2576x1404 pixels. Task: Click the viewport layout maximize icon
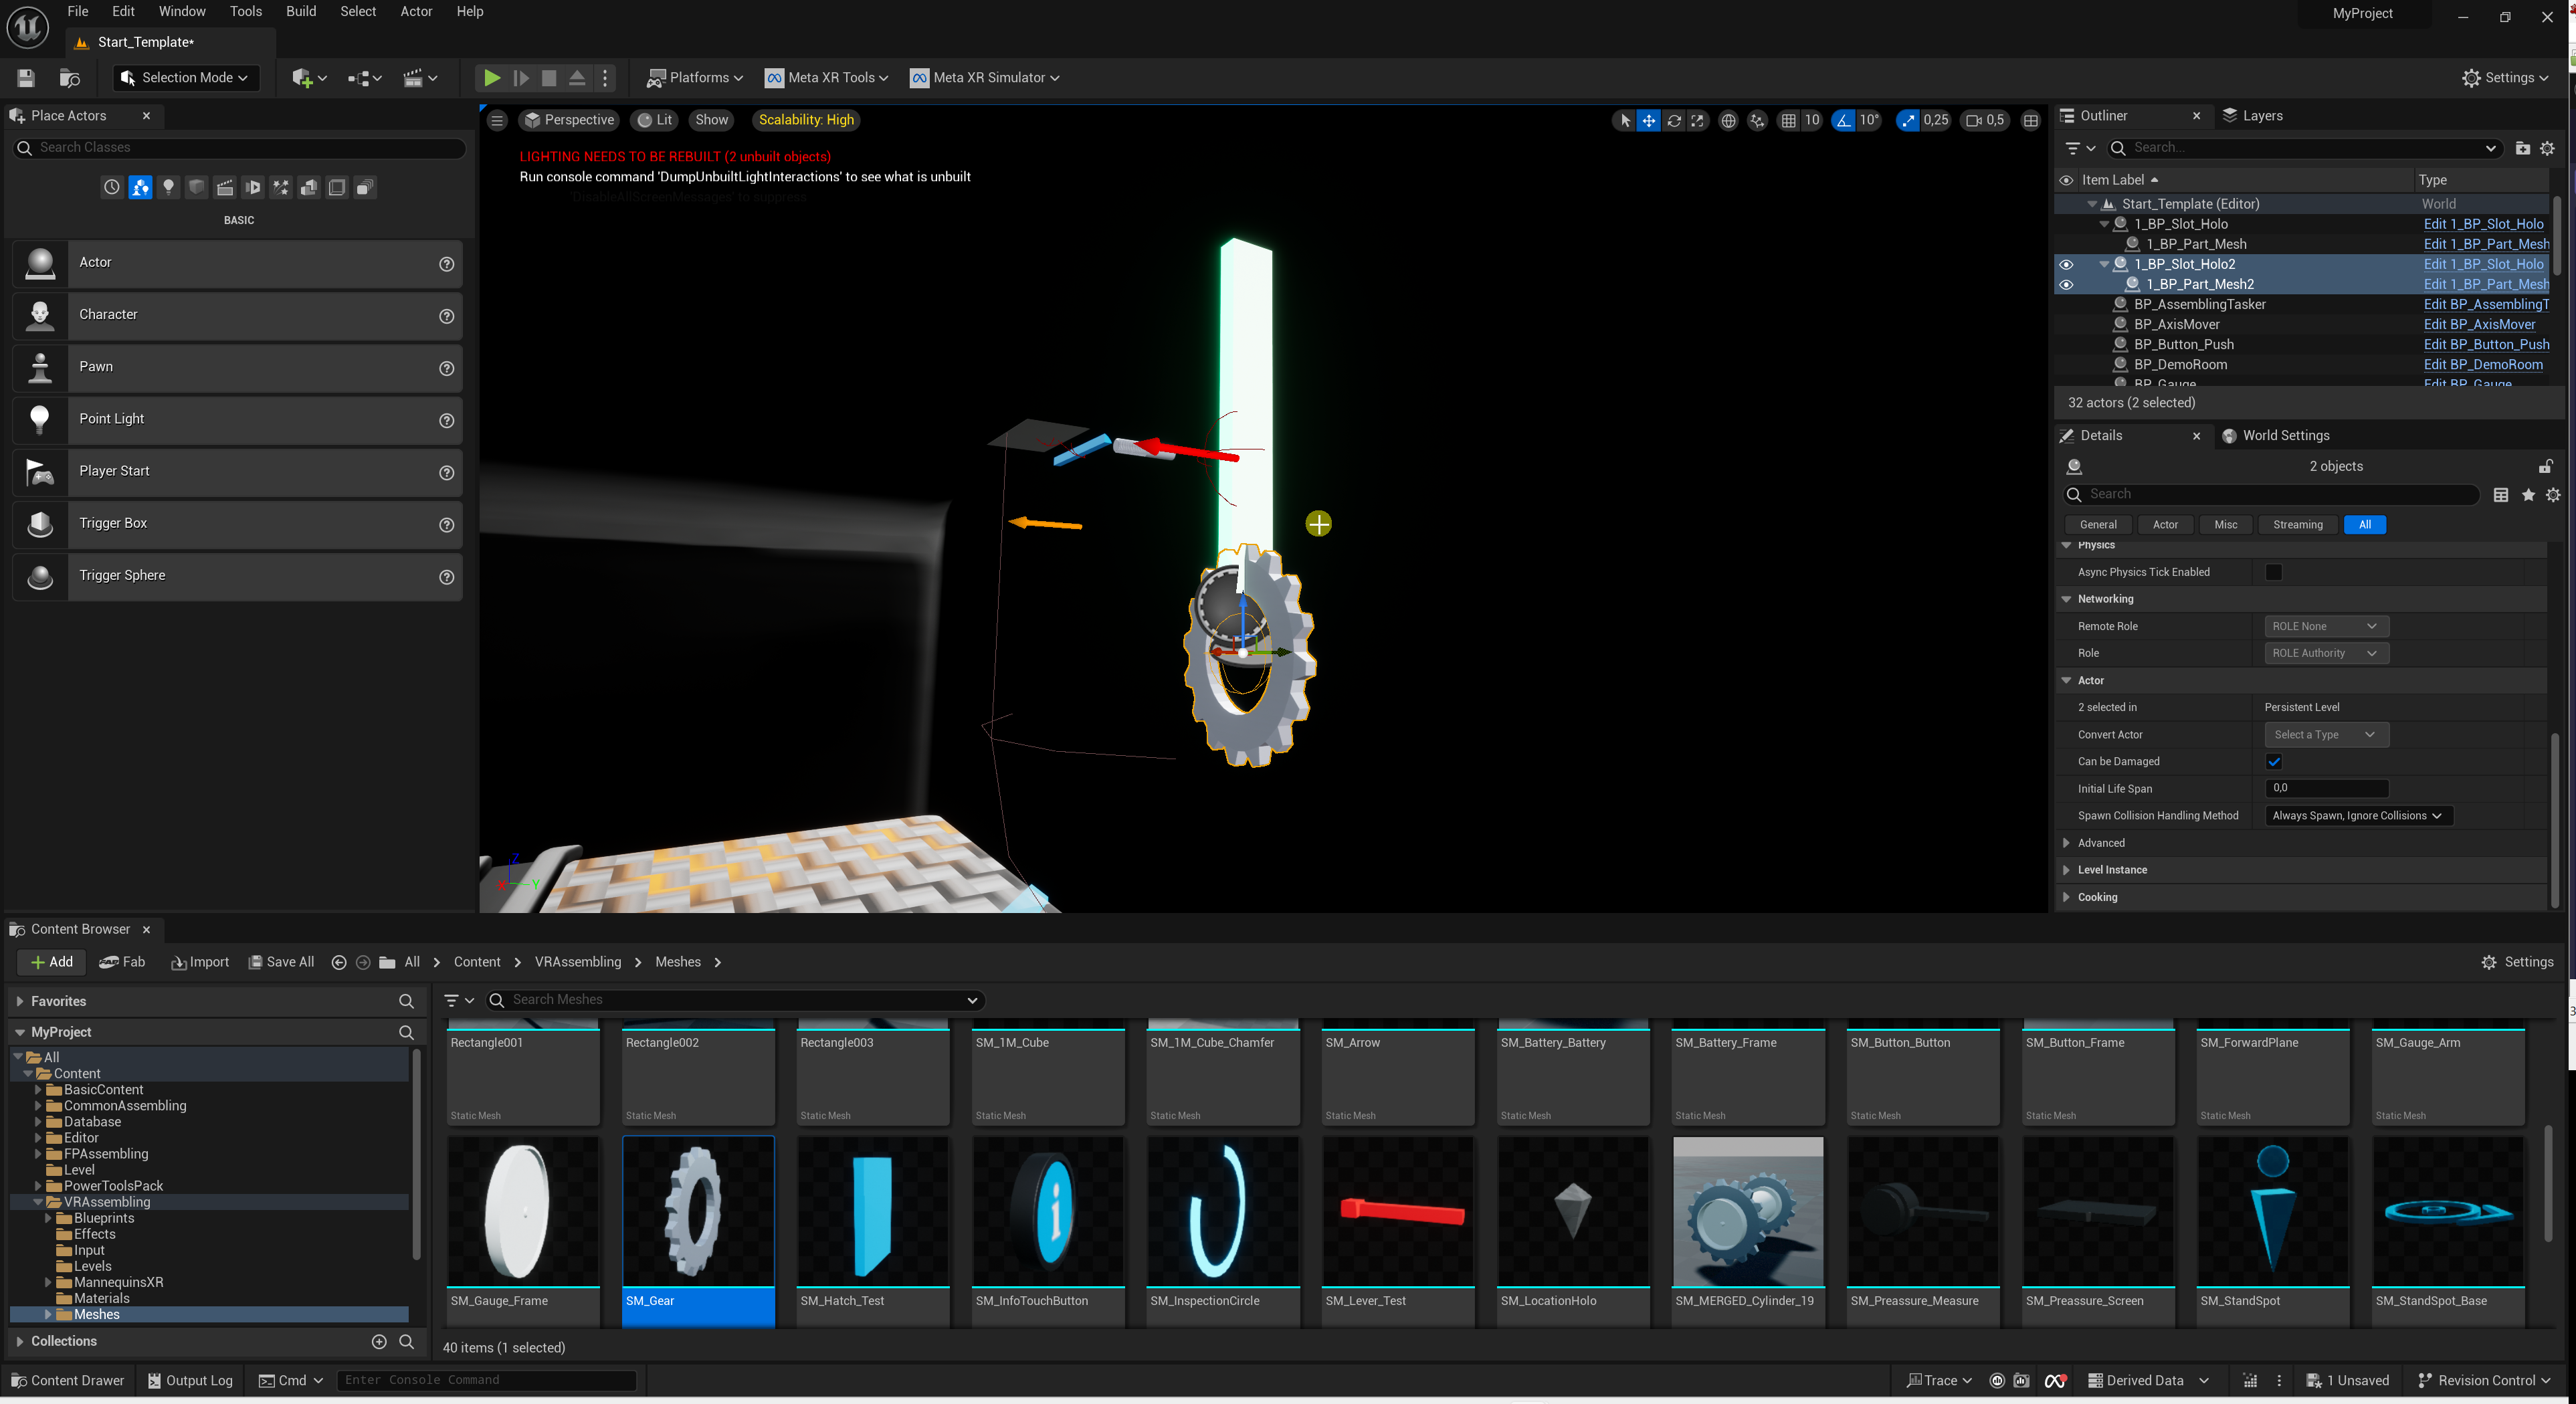(2030, 120)
